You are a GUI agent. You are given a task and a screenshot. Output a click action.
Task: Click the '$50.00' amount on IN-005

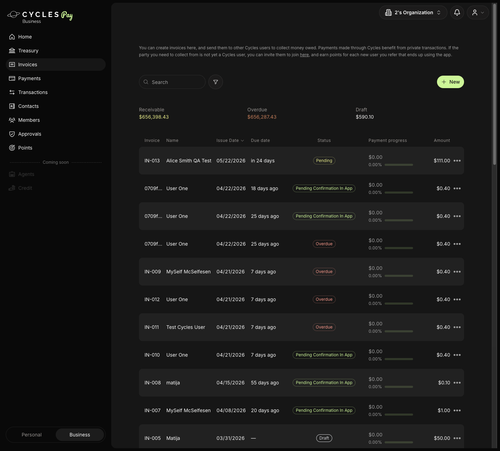click(442, 438)
